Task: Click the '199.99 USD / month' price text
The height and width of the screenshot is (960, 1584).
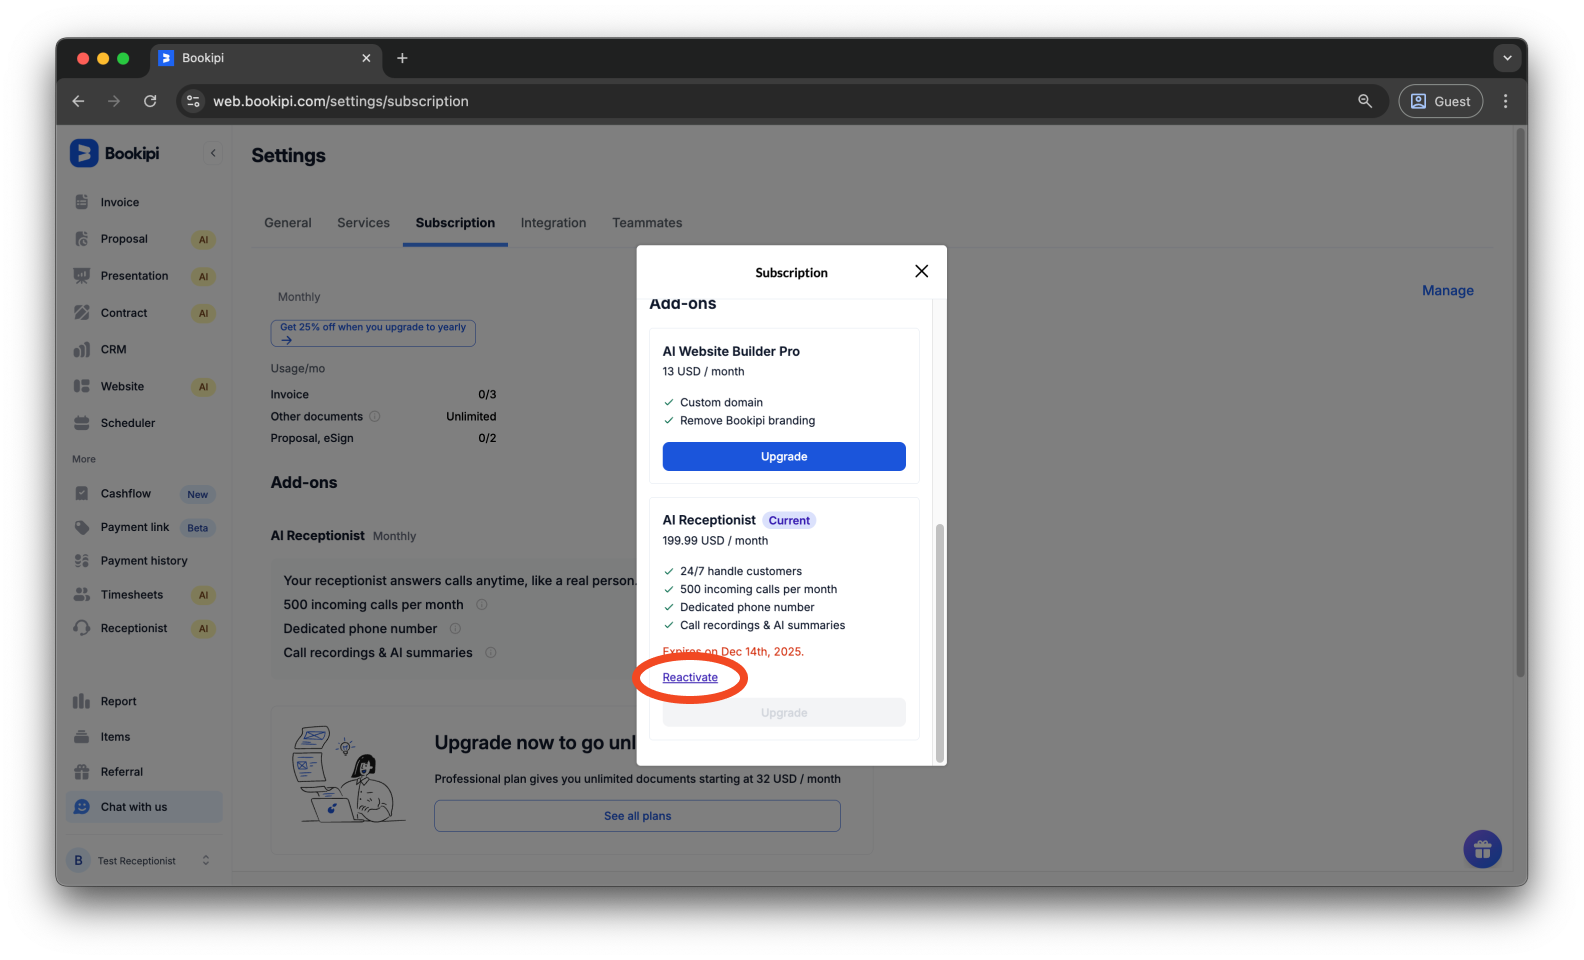Action: (715, 540)
